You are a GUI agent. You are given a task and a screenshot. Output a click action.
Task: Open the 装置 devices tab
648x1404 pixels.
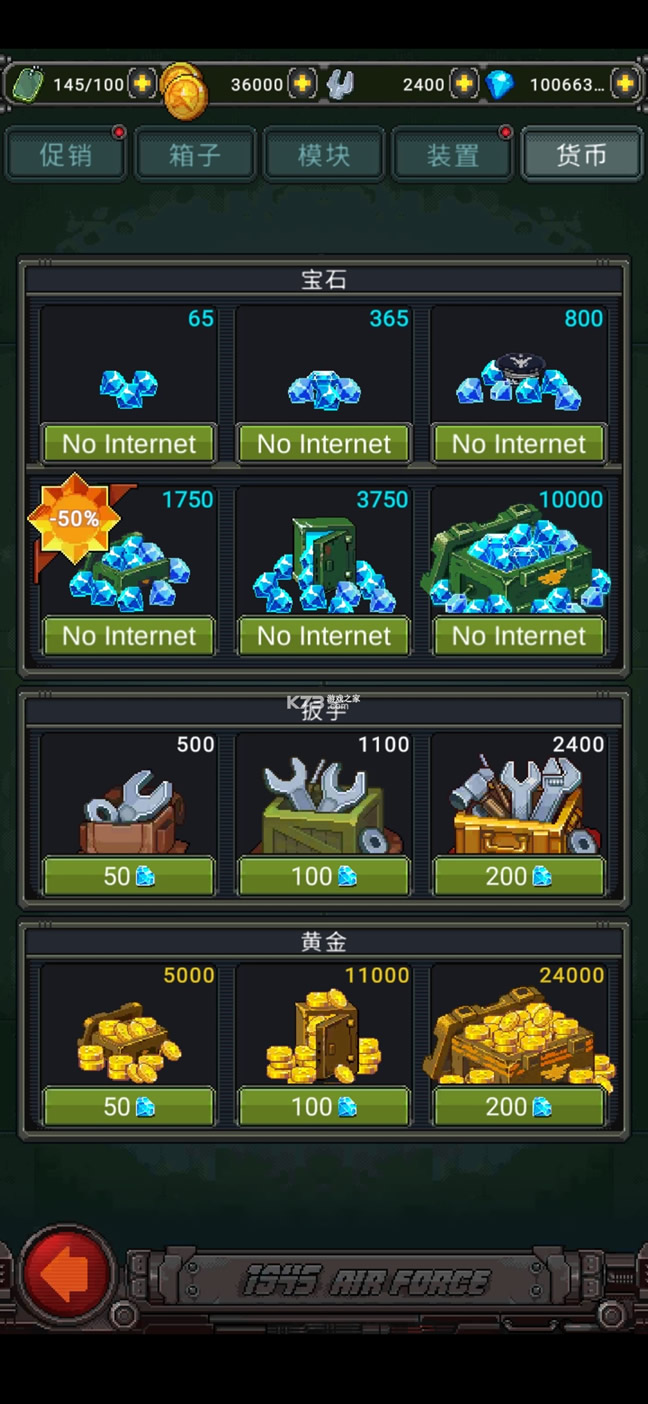click(452, 155)
